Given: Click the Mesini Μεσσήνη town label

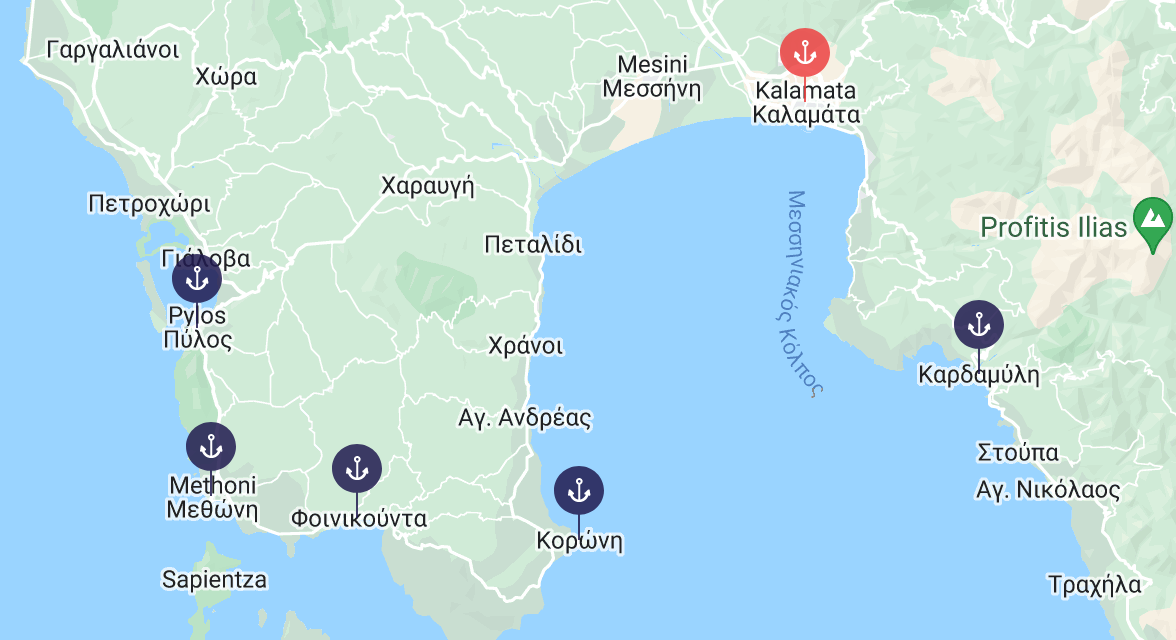Looking at the screenshot, I should click(652, 77).
